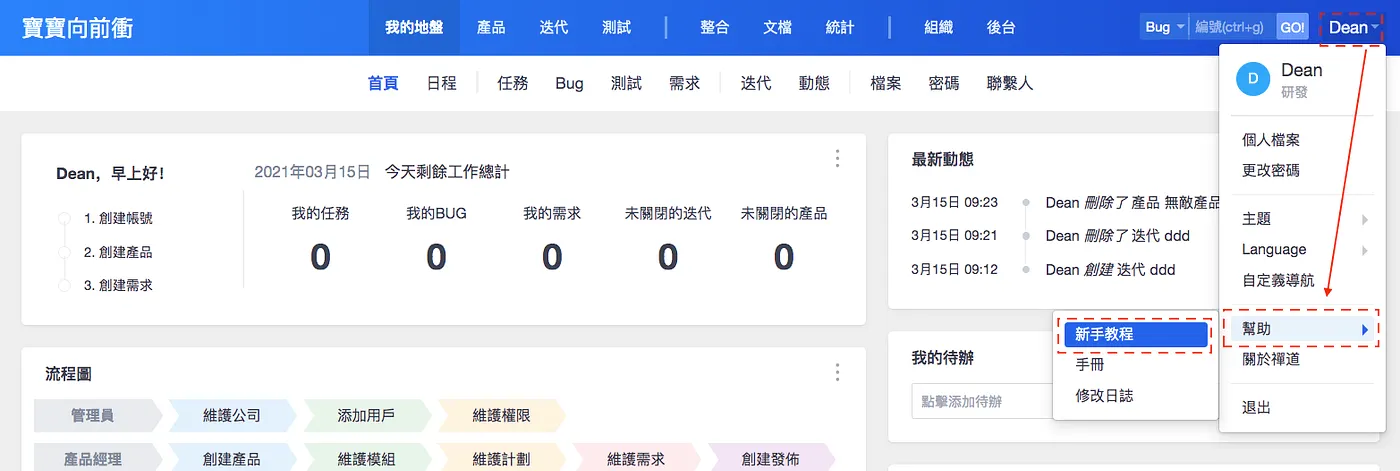Screen dimensions: 1400x471
Task: Open the 迭代 top navigation tab
Action: point(553,27)
